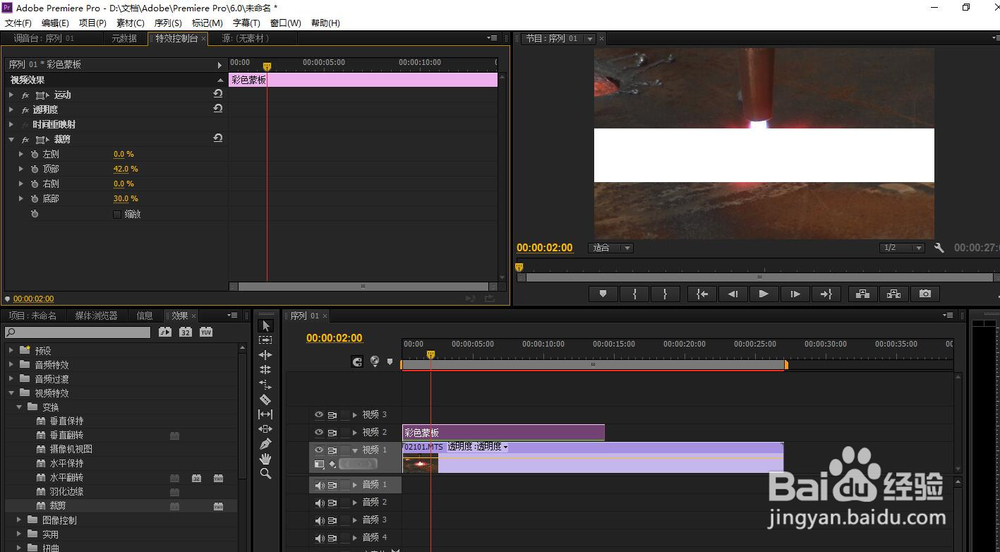This screenshot has height=552, width=1000.
Task: Click the 42.0 % 顶部 crop value
Action: (x=126, y=169)
